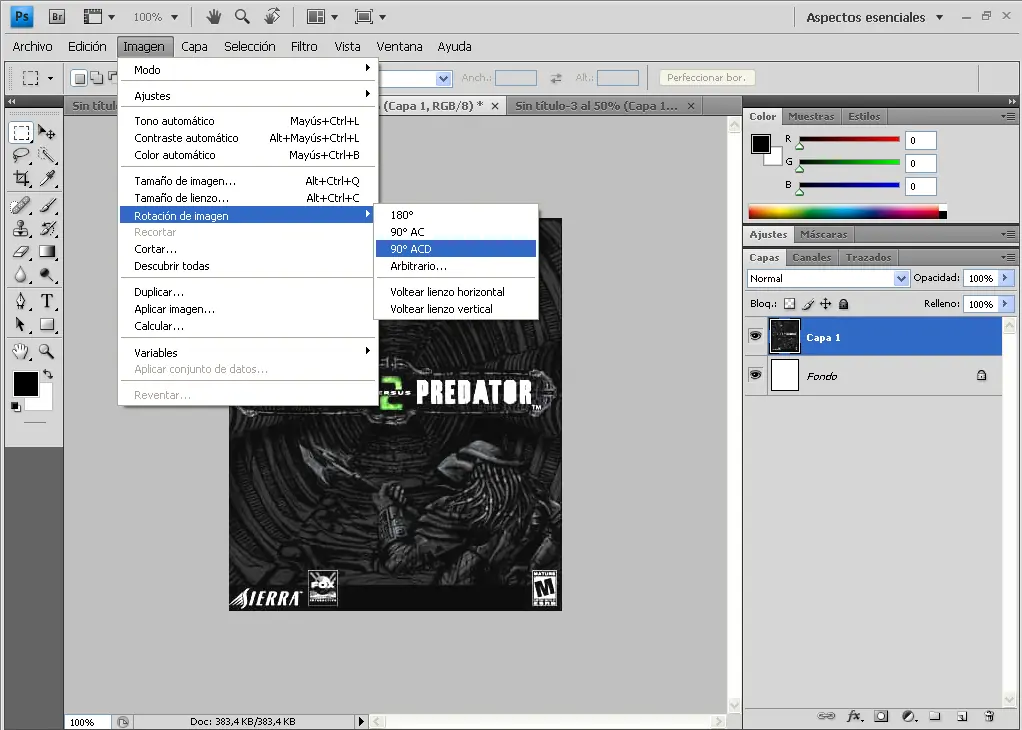Select the Hand tool in toolbox
This screenshot has width=1022, height=730.
click(21, 352)
